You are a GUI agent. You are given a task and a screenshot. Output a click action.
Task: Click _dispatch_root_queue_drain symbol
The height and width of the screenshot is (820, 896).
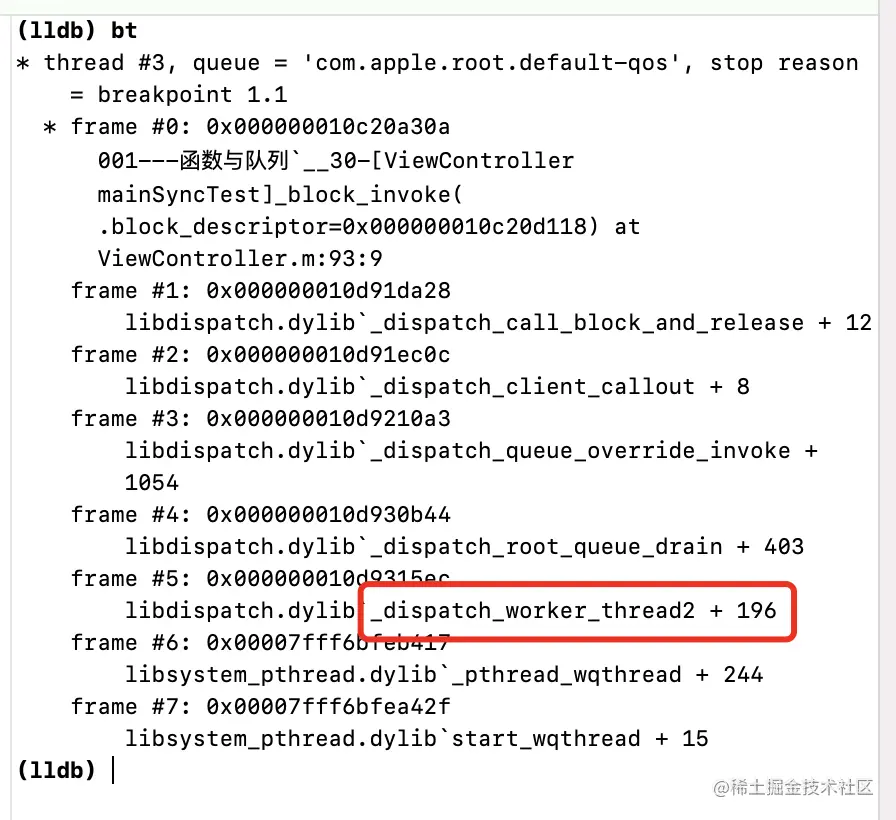(546, 547)
